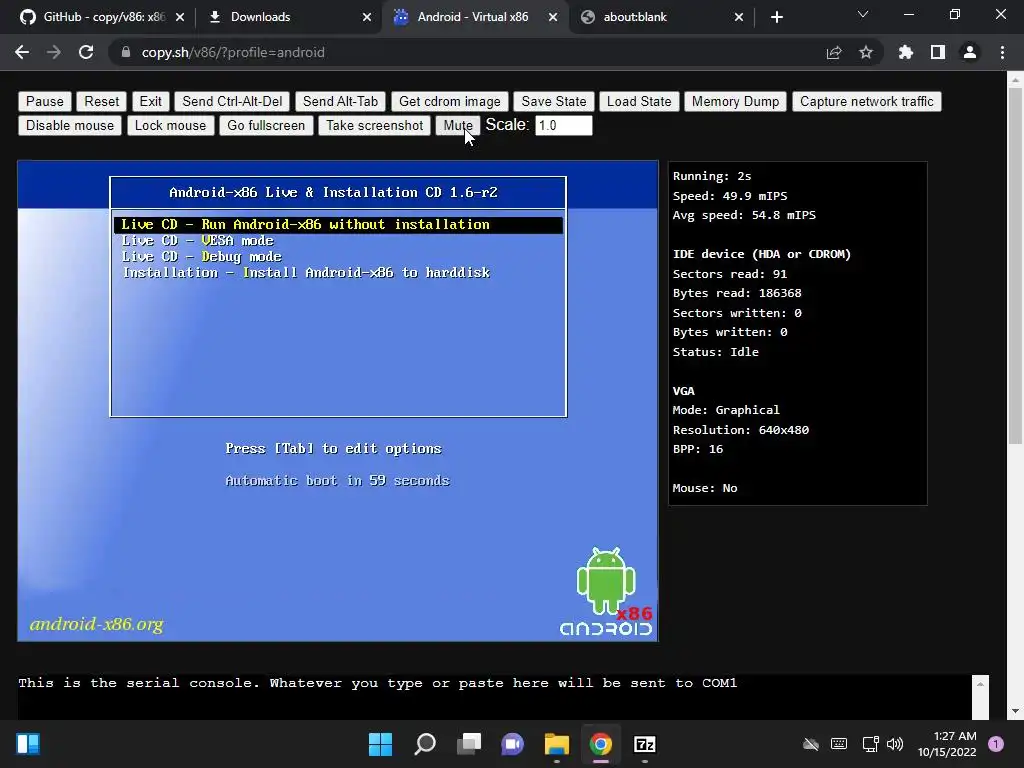This screenshot has height=768, width=1024.
Task: Reload the page with the refresh icon
Action: tap(86, 52)
